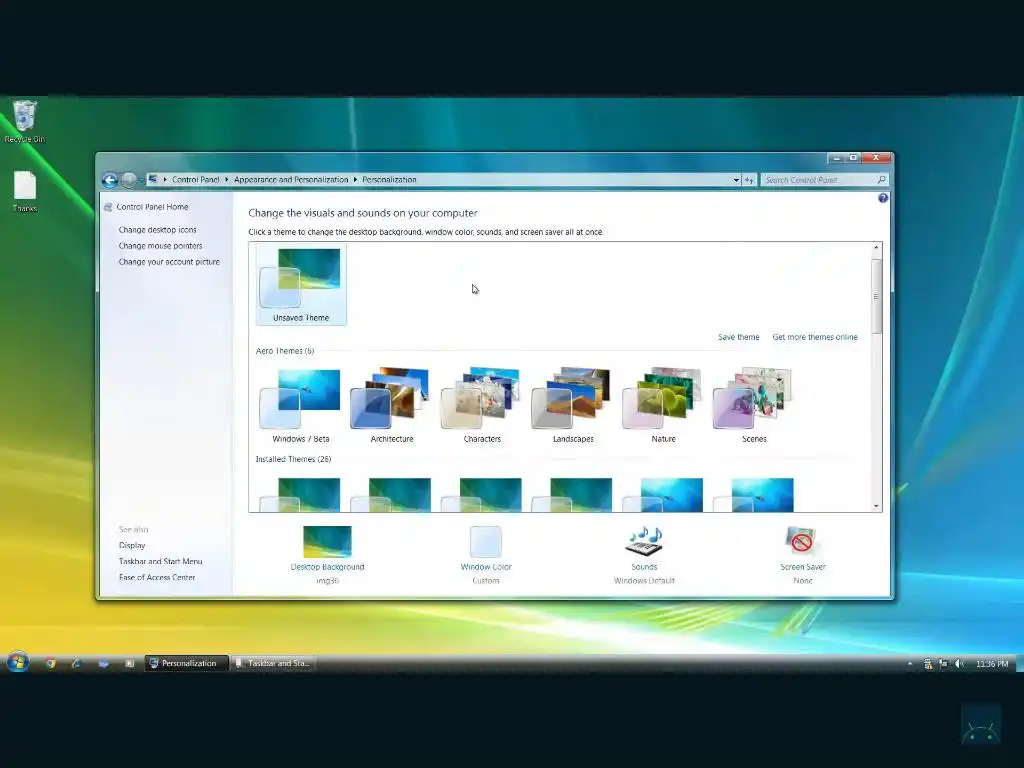Apply the Characters Aero theme
The width and height of the screenshot is (1024, 768).
click(x=482, y=406)
